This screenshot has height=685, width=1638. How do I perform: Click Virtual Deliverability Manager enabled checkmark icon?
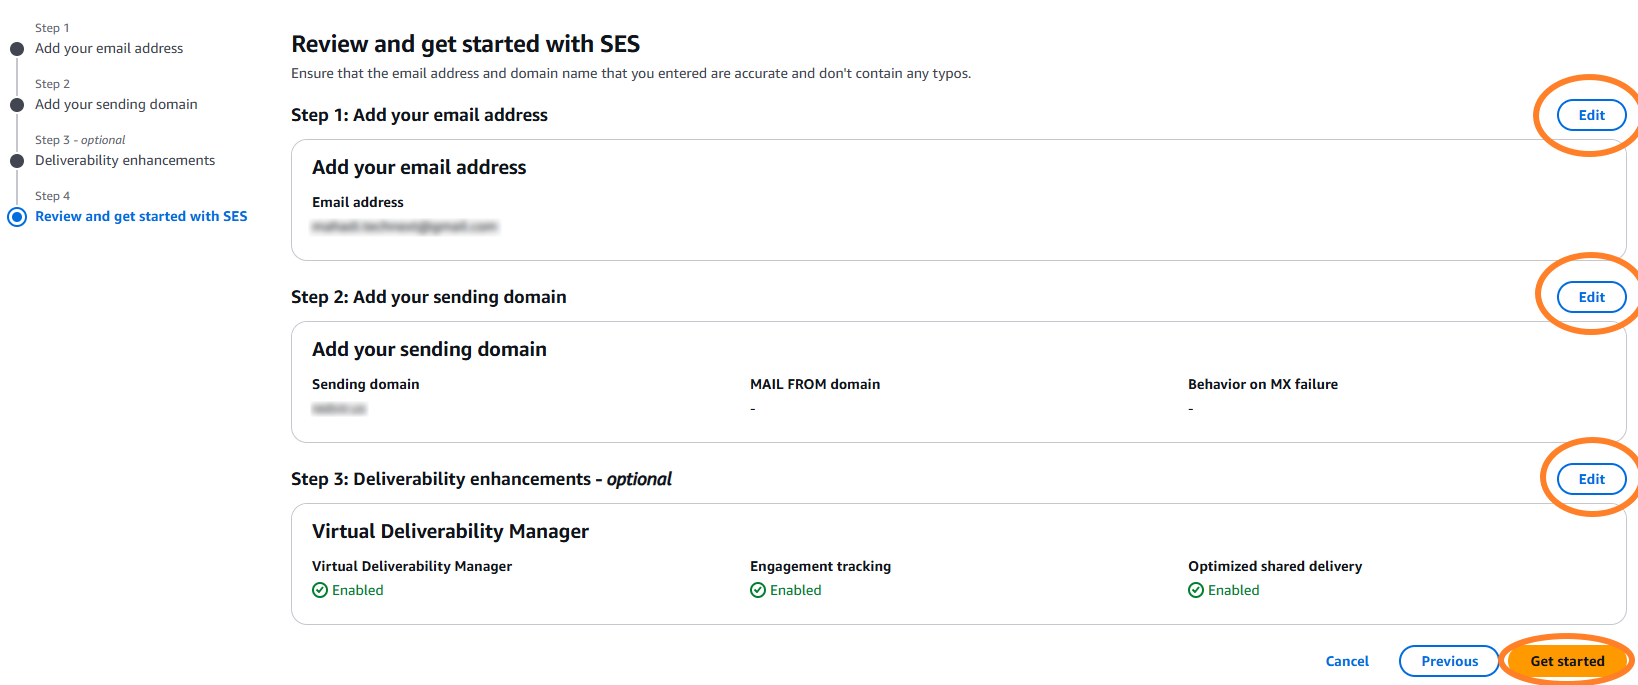[x=320, y=590]
